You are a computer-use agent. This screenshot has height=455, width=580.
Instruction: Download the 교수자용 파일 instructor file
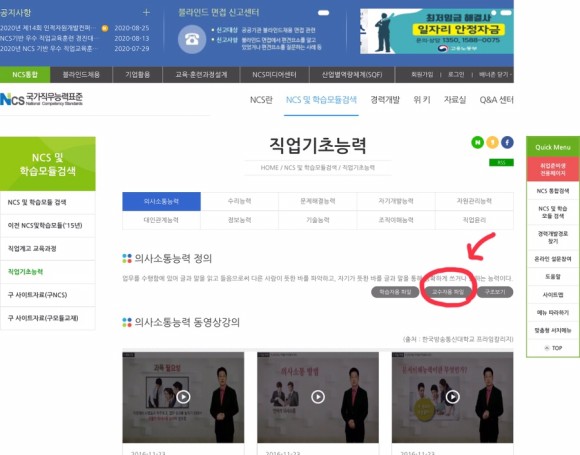tap(448, 292)
